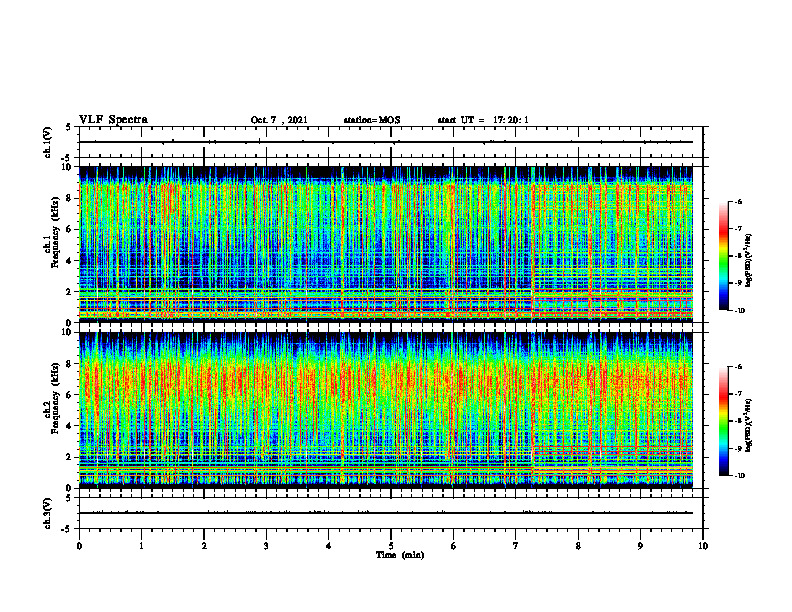Image resolution: width=792 pixels, height=612 pixels.
Task: Click the time axis tick label "1"
Action: (x=141, y=546)
